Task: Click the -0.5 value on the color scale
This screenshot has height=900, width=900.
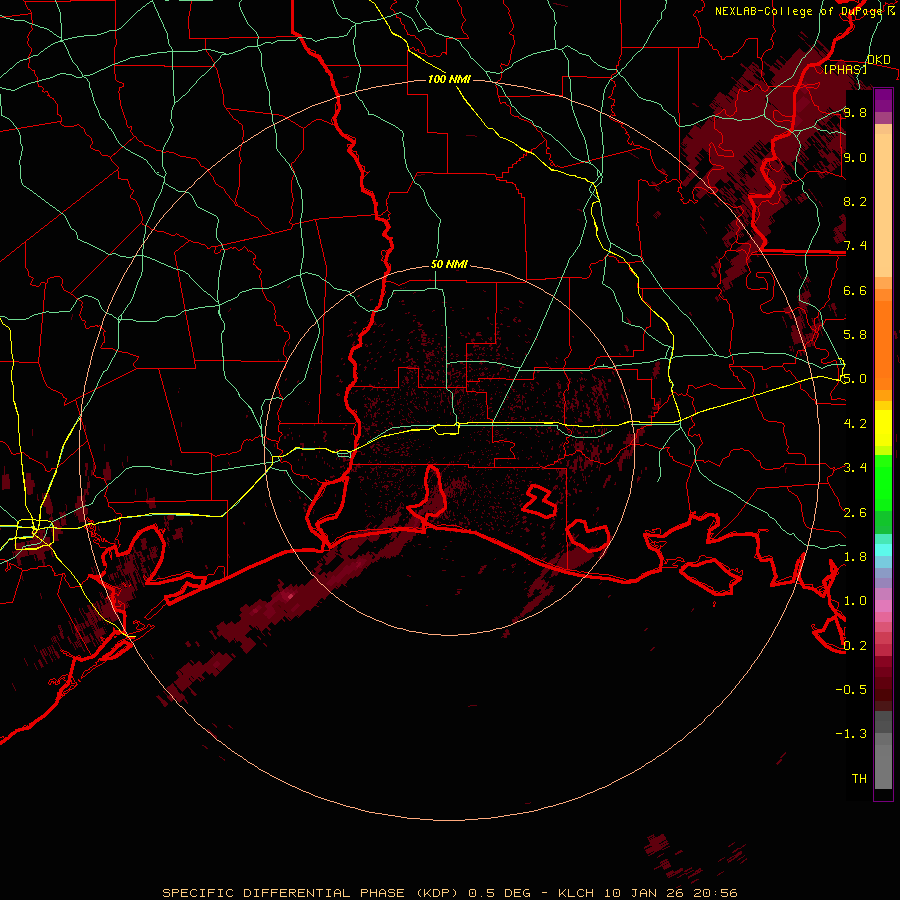Action: (x=851, y=690)
